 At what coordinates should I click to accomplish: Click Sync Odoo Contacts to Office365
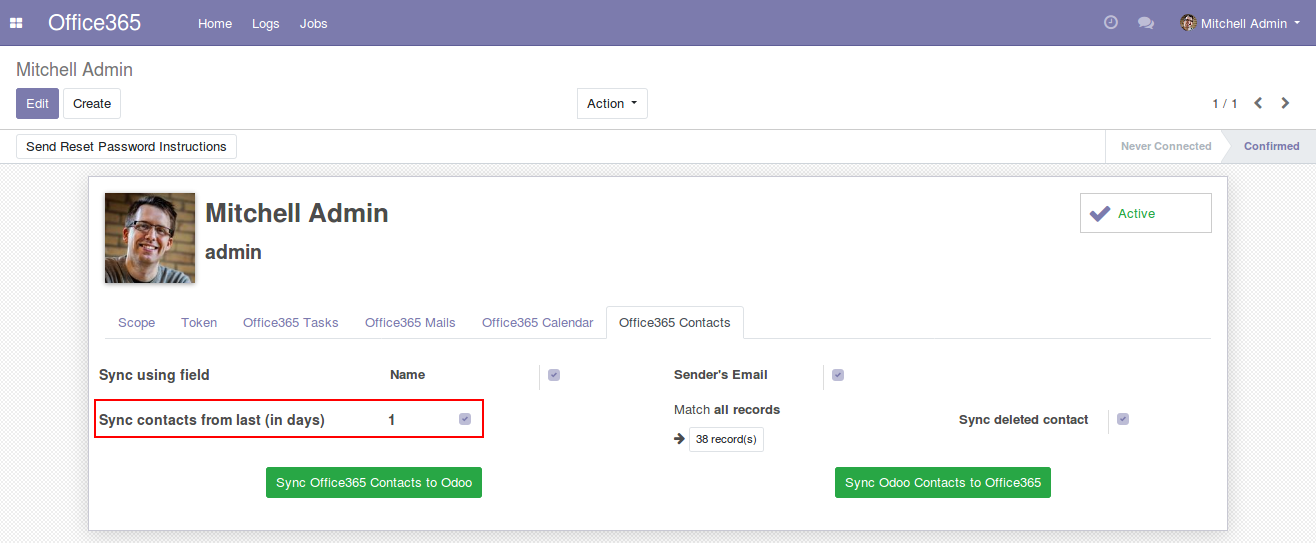pyautogui.click(x=942, y=482)
